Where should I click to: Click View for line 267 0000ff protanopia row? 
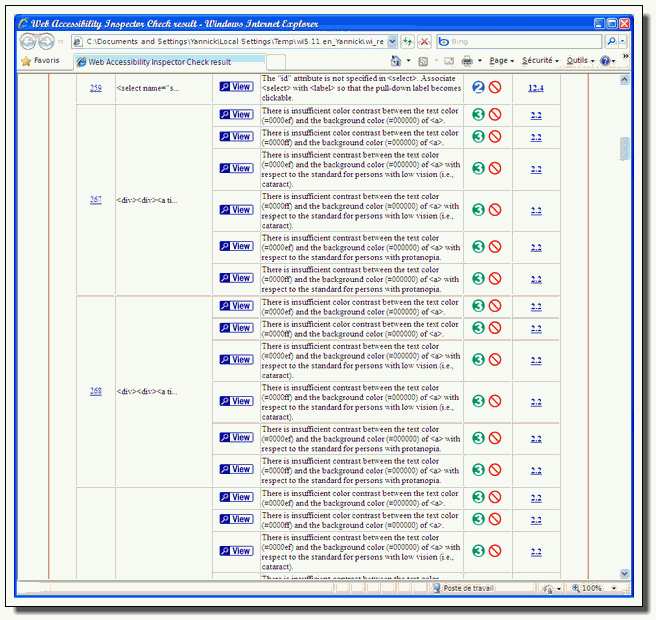point(236,278)
